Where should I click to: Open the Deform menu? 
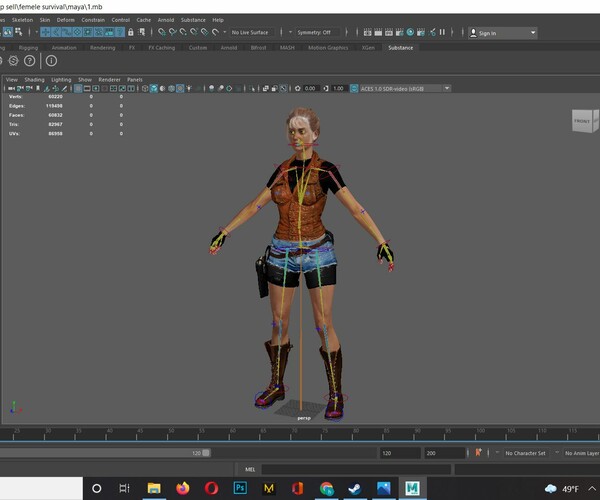point(65,20)
